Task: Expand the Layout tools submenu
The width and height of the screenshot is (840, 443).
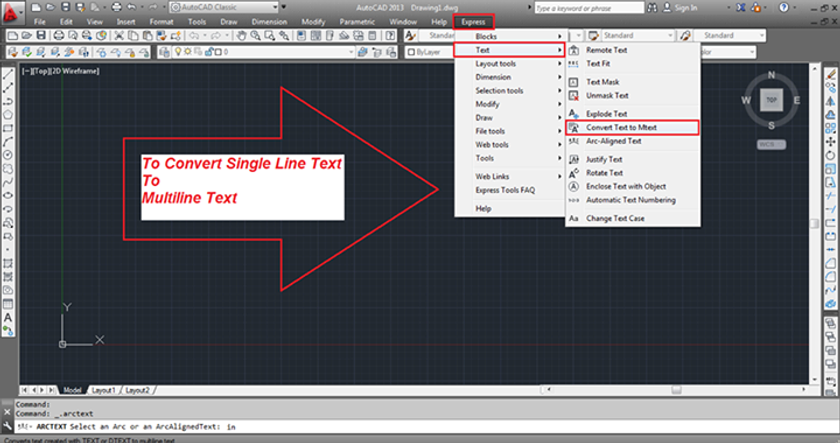Action: (x=509, y=64)
